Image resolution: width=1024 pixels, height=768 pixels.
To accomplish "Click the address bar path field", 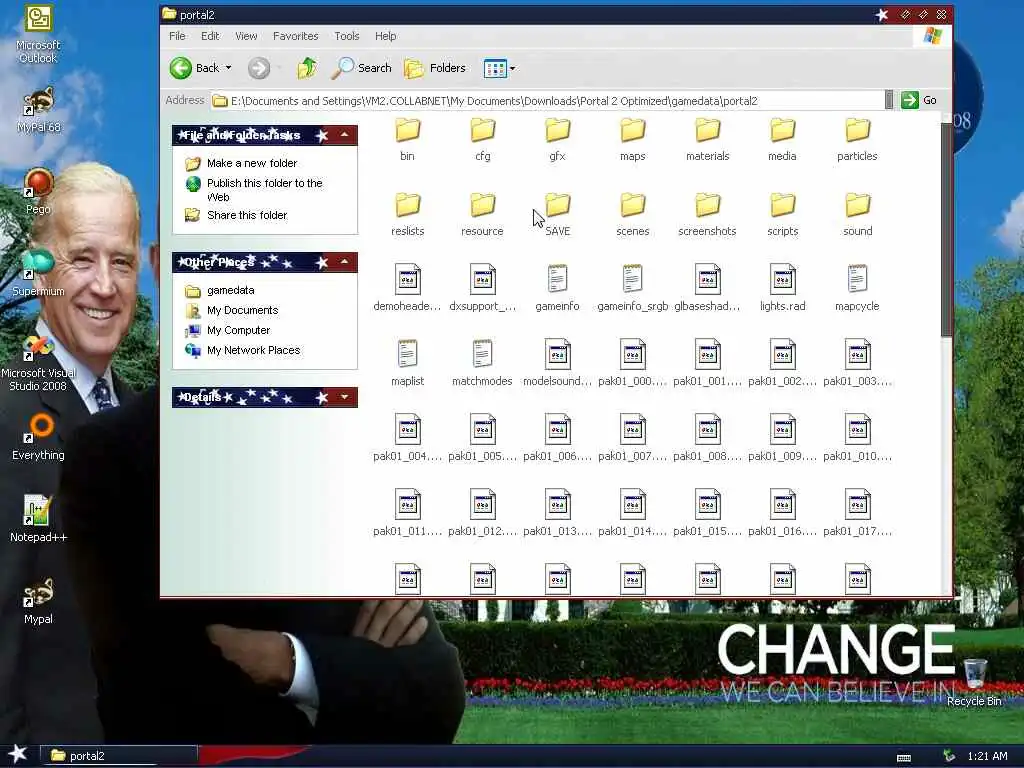I will coord(547,101).
